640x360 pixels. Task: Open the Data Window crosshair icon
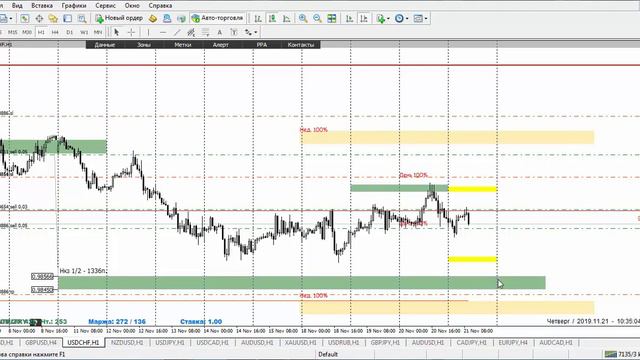(39, 18)
